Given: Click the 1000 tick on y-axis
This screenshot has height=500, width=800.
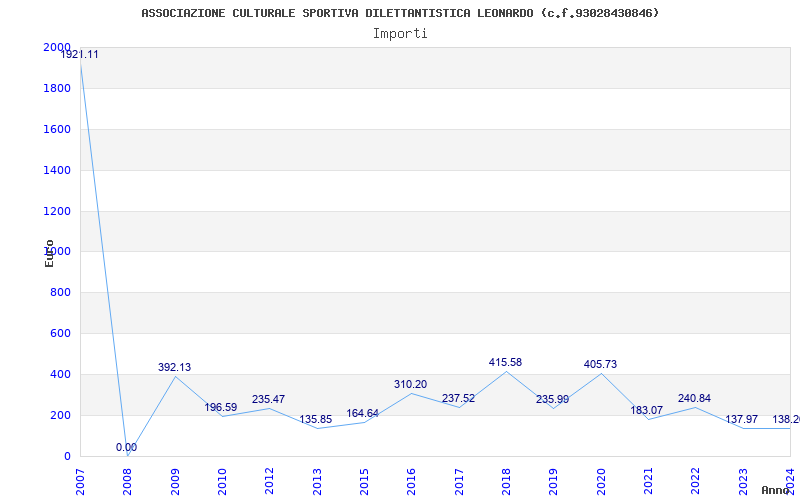Looking at the screenshot, I should (x=56, y=252).
